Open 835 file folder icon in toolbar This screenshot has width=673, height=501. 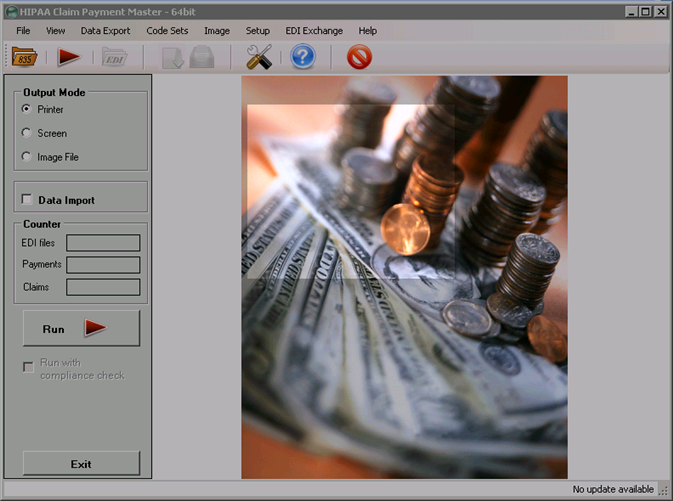pos(25,57)
